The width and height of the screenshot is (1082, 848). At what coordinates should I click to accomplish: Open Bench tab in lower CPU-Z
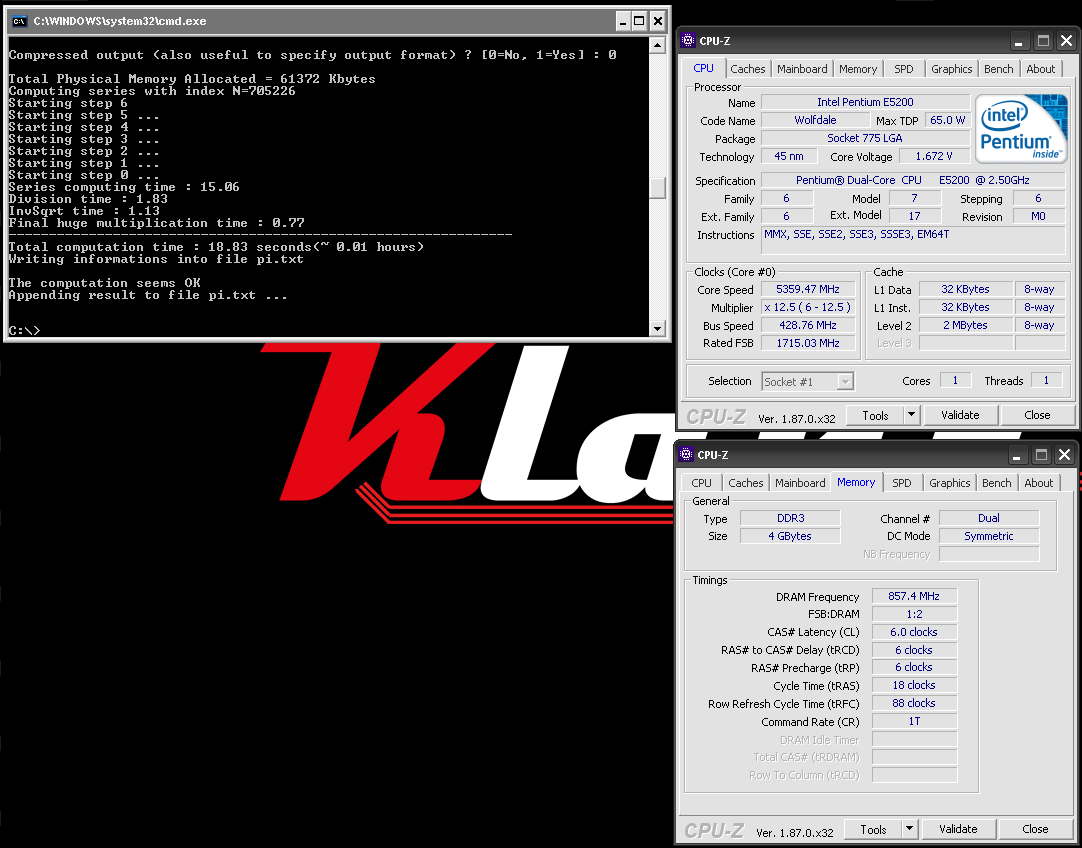pos(996,483)
